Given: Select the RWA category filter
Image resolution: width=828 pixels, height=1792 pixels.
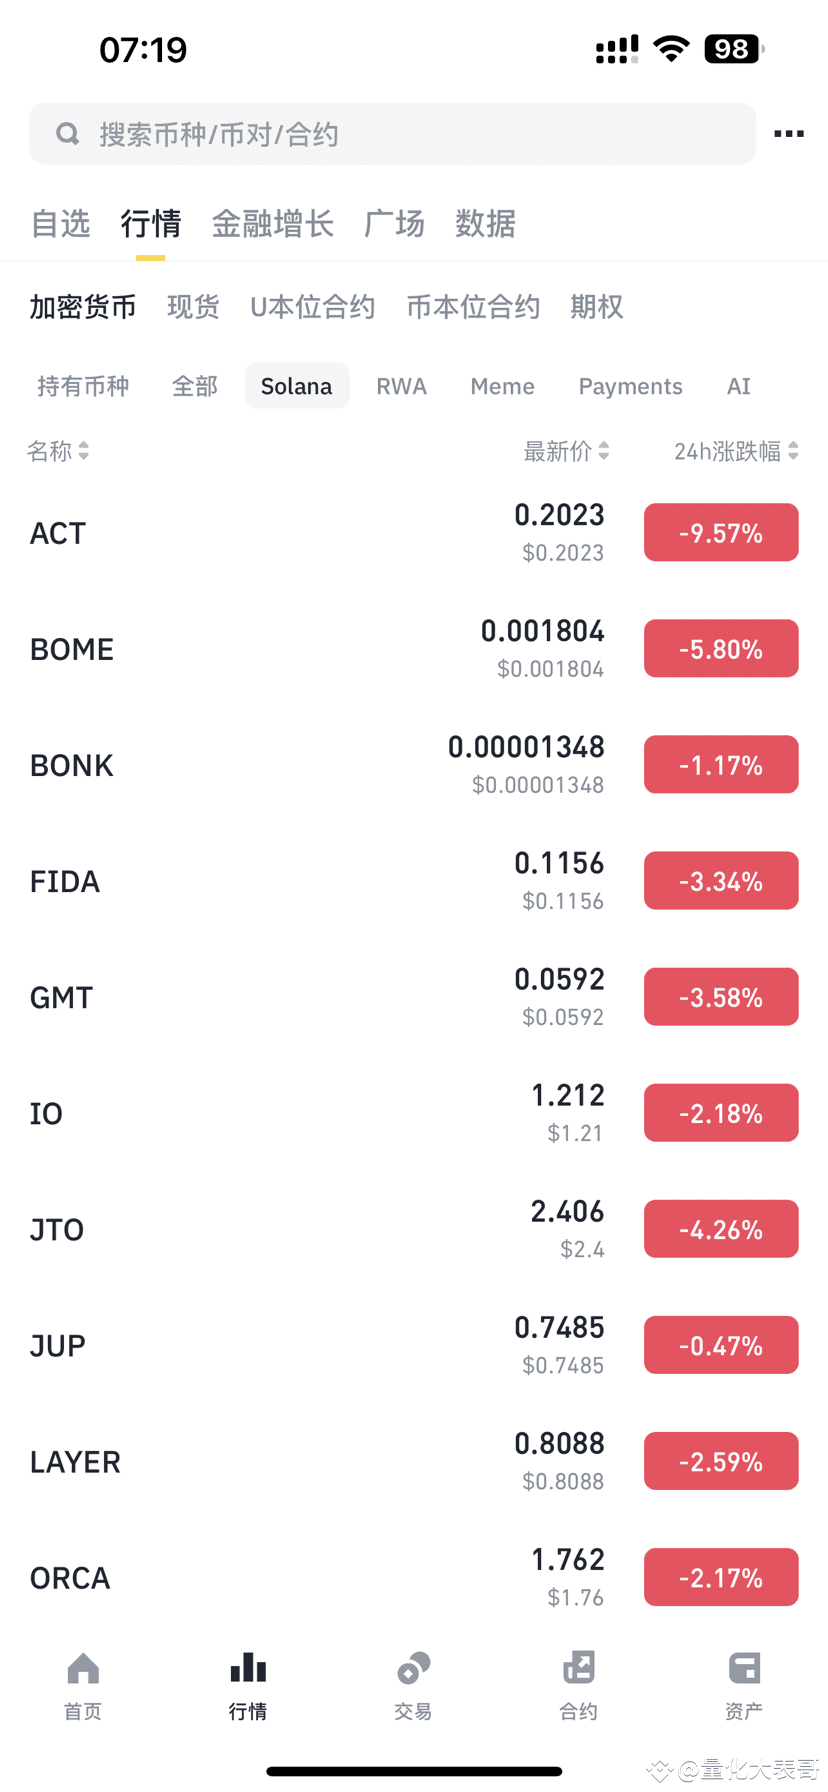Looking at the screenshot, I should (401, 387).
